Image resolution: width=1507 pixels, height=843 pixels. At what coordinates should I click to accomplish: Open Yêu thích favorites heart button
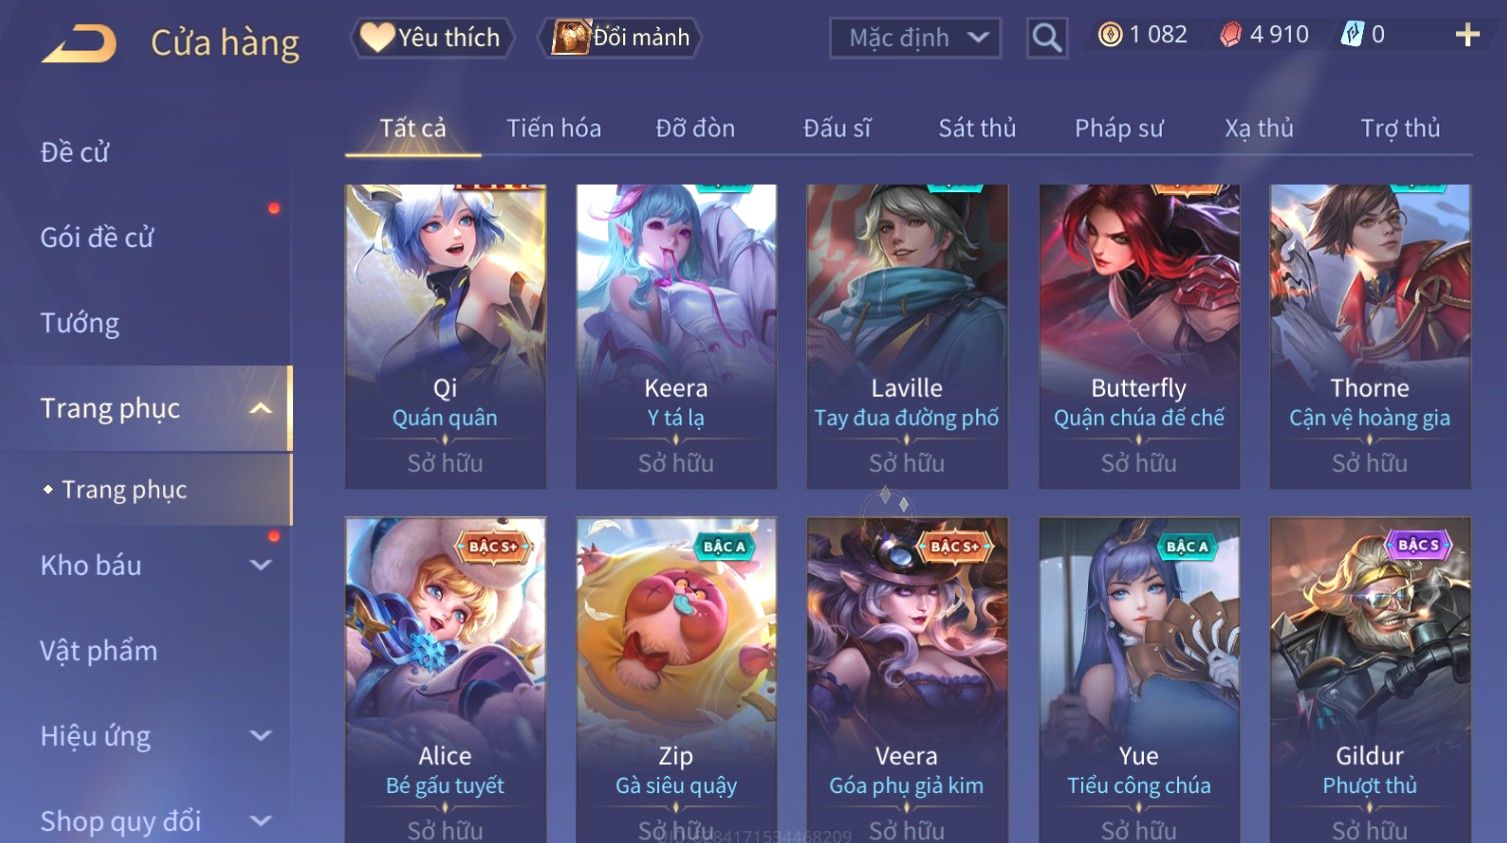pyautogui.click(x=431, y=38)
